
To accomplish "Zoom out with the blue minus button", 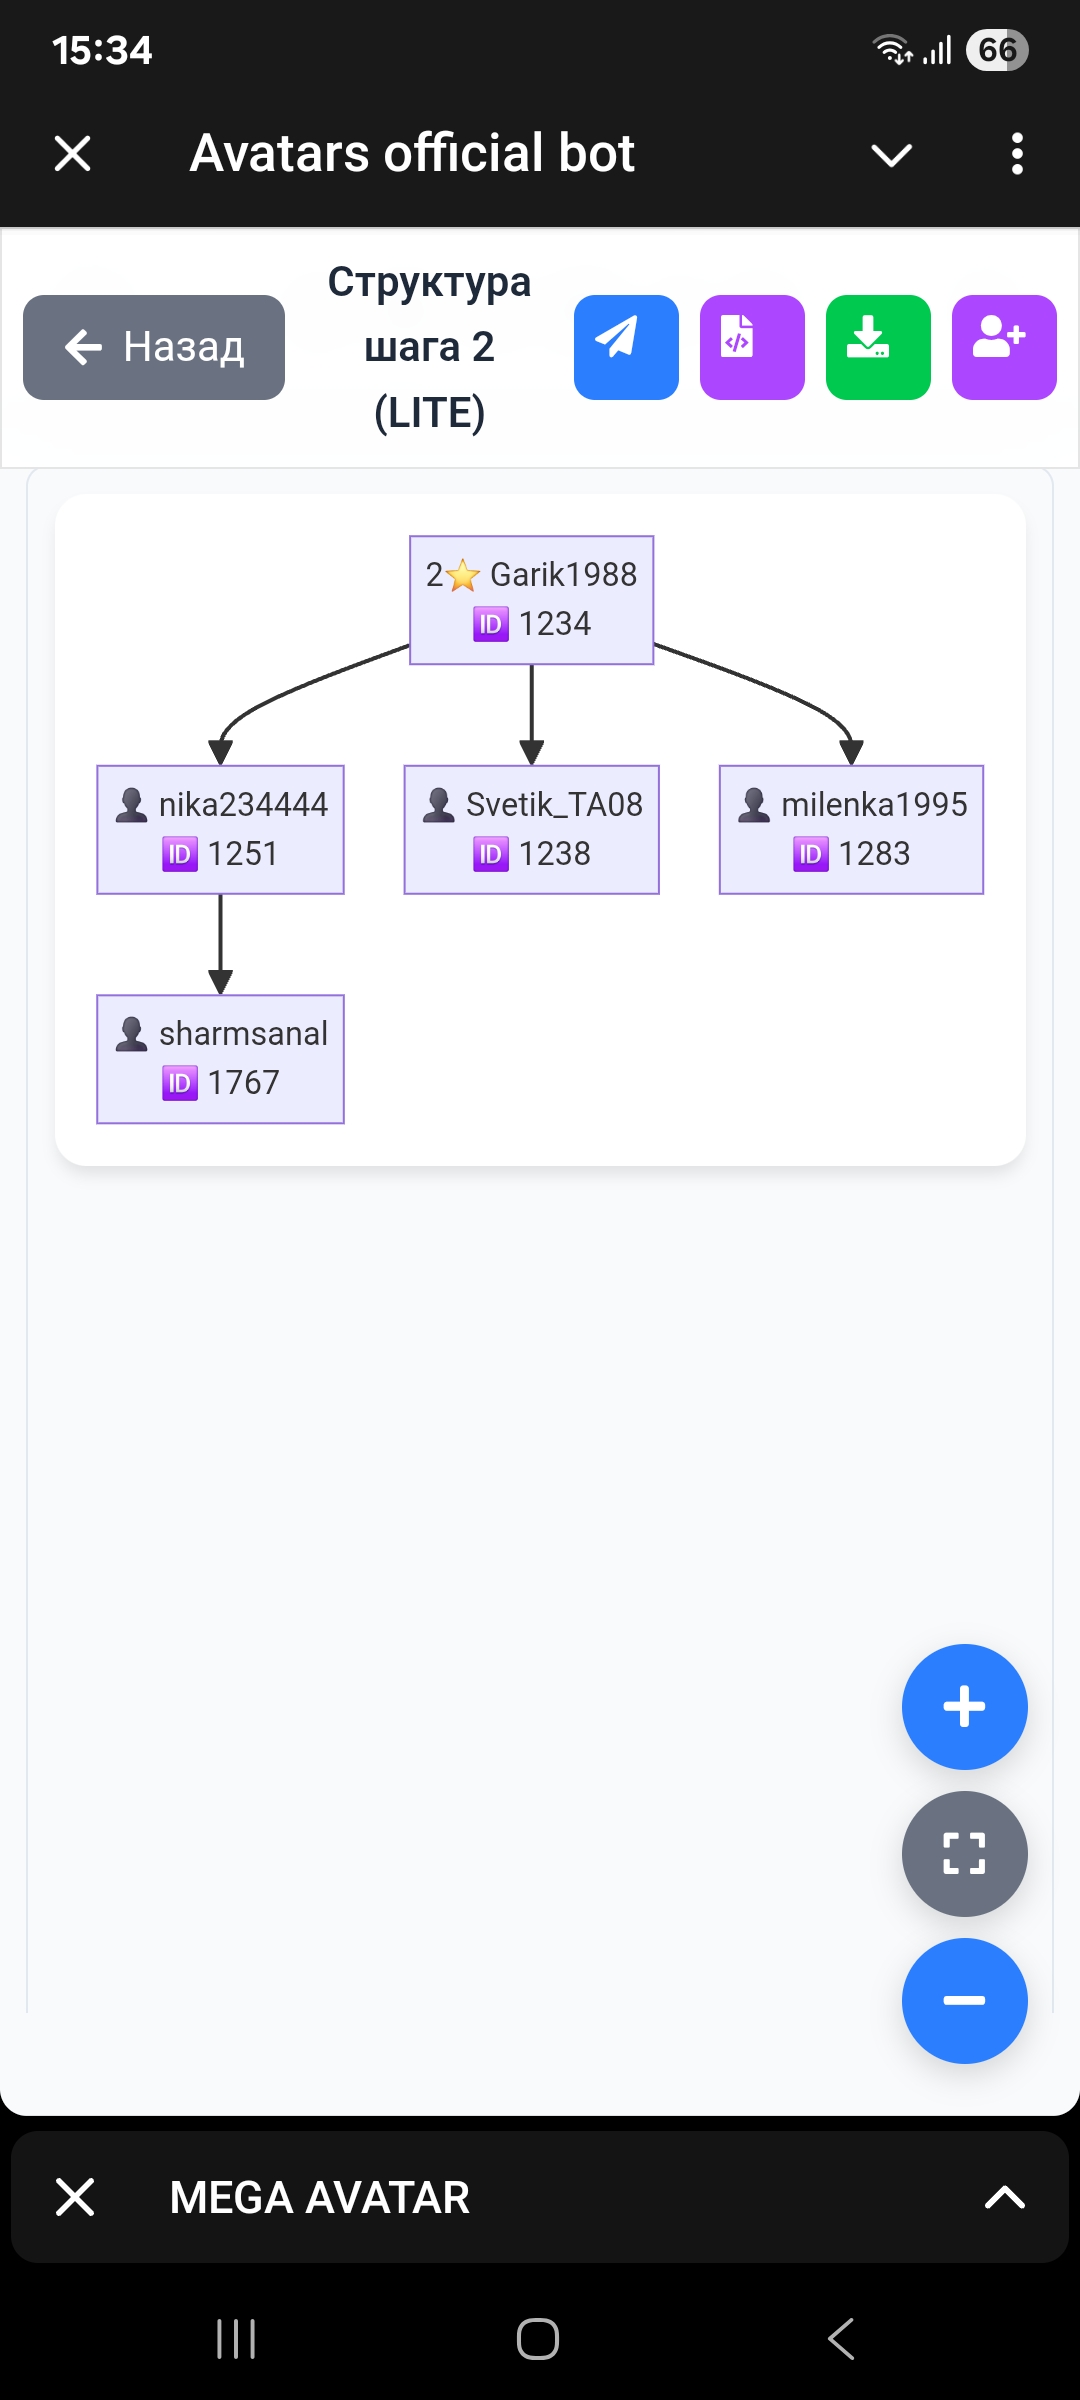I will click(x=964, y=2001).
